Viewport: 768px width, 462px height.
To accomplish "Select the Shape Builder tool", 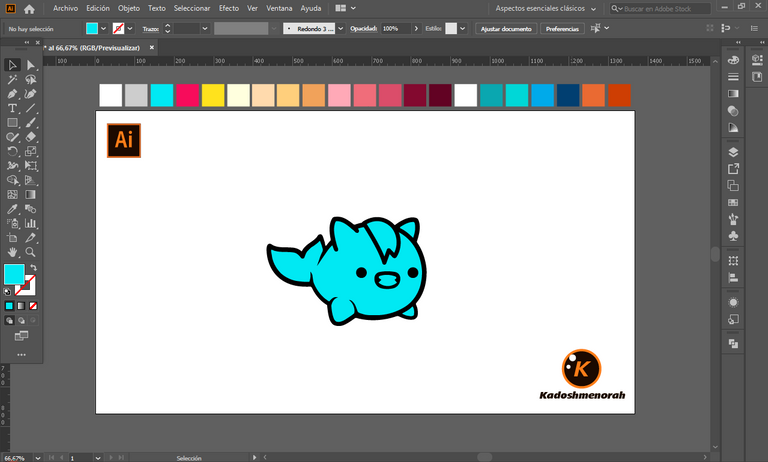I will pos(12,180).
